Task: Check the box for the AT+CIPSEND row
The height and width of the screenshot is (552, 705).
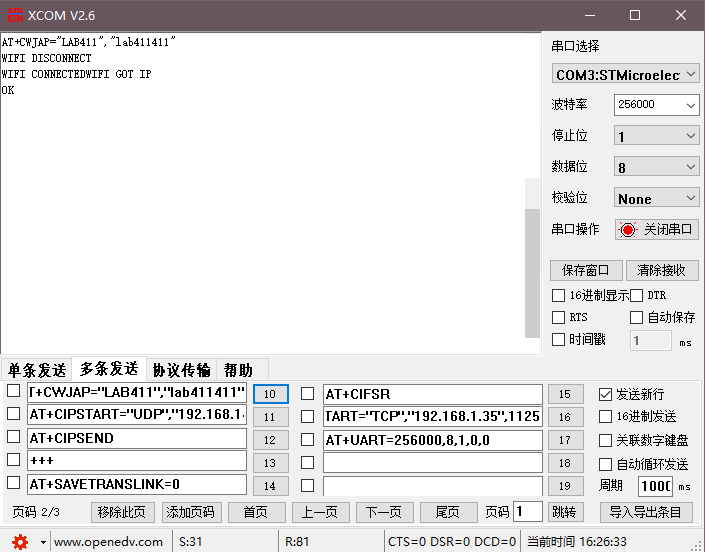Action: pyautogui.click(x=13, y=437)
